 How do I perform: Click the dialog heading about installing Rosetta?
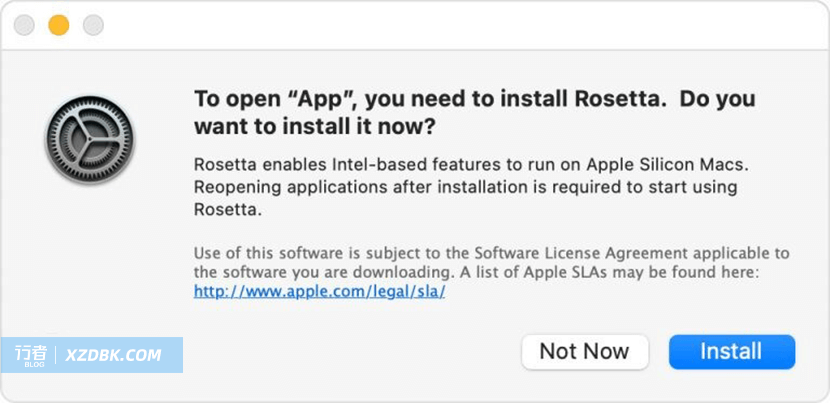tap(474, 113)
